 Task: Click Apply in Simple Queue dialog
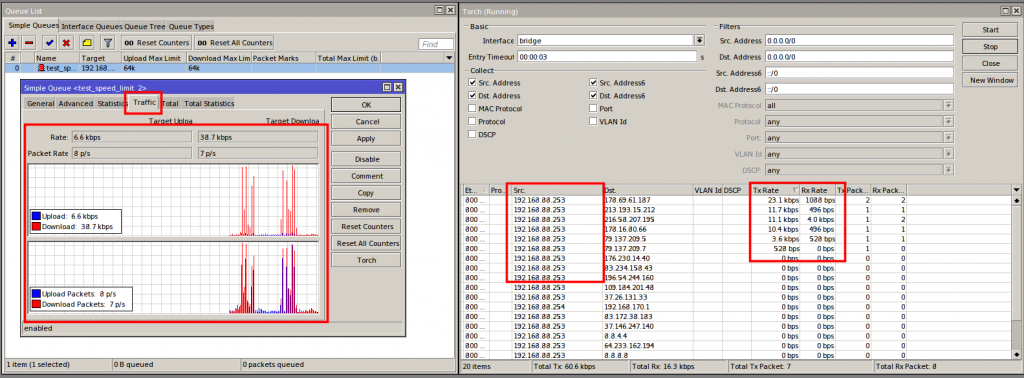pyautogui.click(x=366, y=138)
